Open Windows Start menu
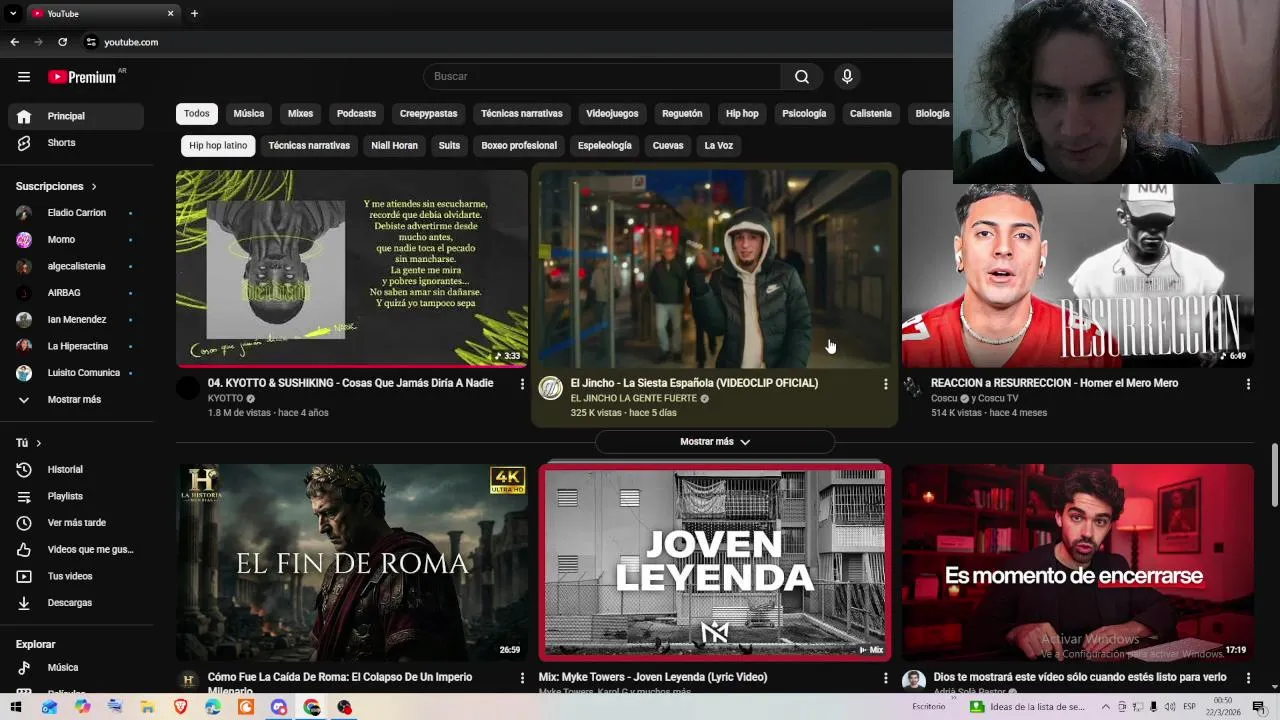This screenshot has height=720, width=1280. coord(16,707)
